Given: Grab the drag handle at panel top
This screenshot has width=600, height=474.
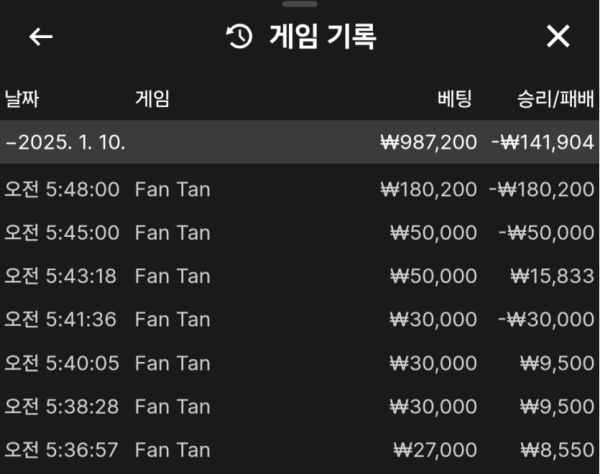Looking at the screenshot, I should coord(300,4).
